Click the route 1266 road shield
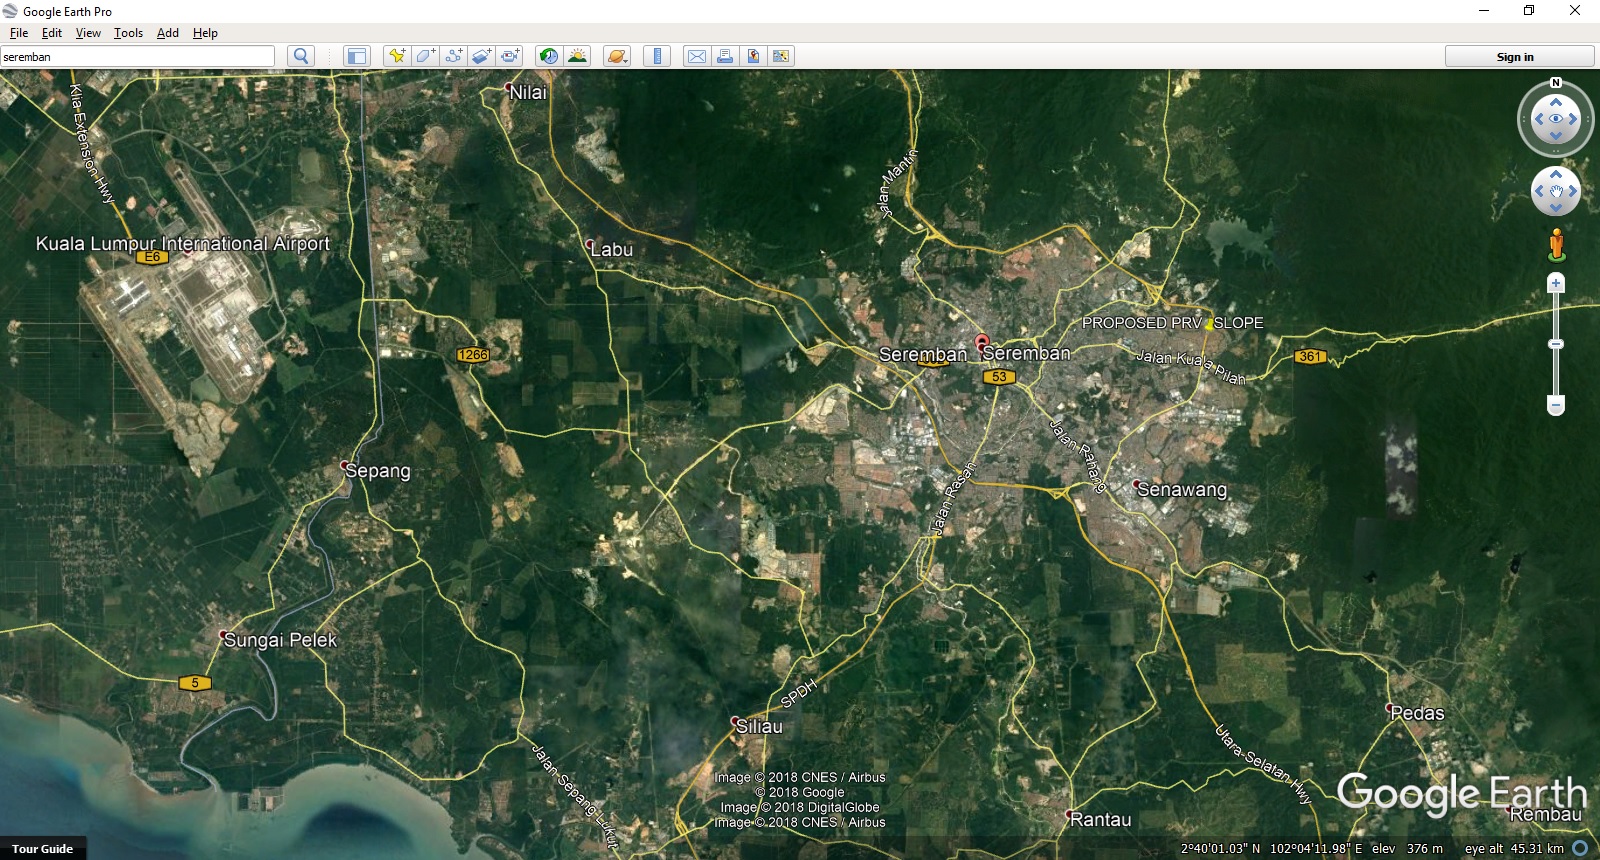Image resolution: width=1600 pixels, height=860 pixels. click(473, 354)
